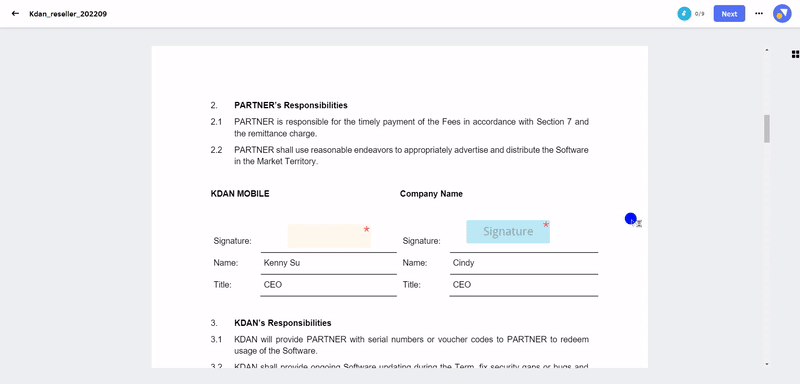Click the KDAN's Responsibilities heading
800x384 pixels.
tap(283, 323)
